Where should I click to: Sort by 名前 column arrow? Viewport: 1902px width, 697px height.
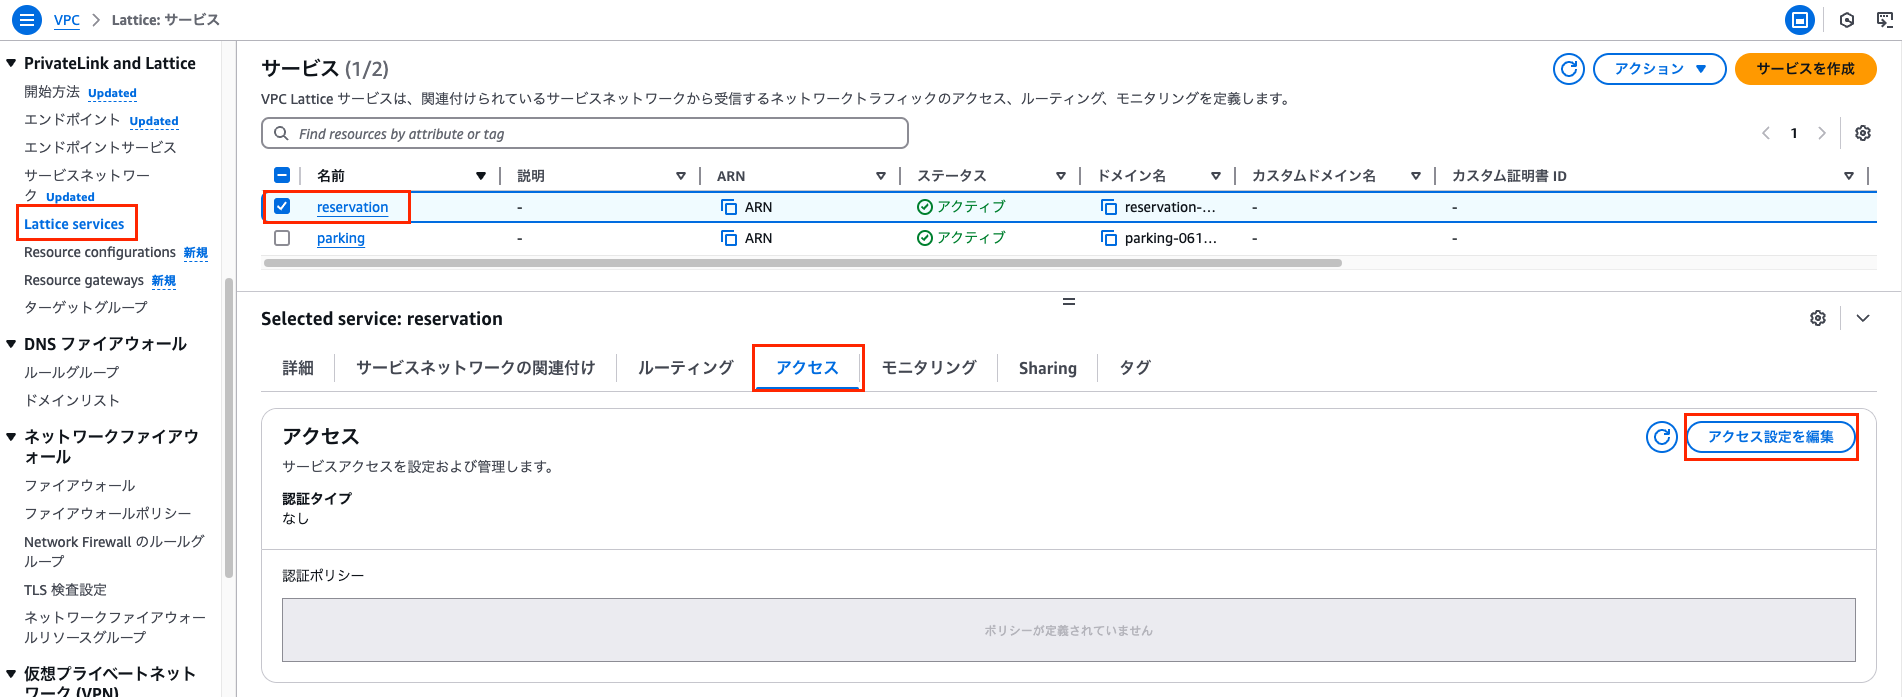point(481,176)
